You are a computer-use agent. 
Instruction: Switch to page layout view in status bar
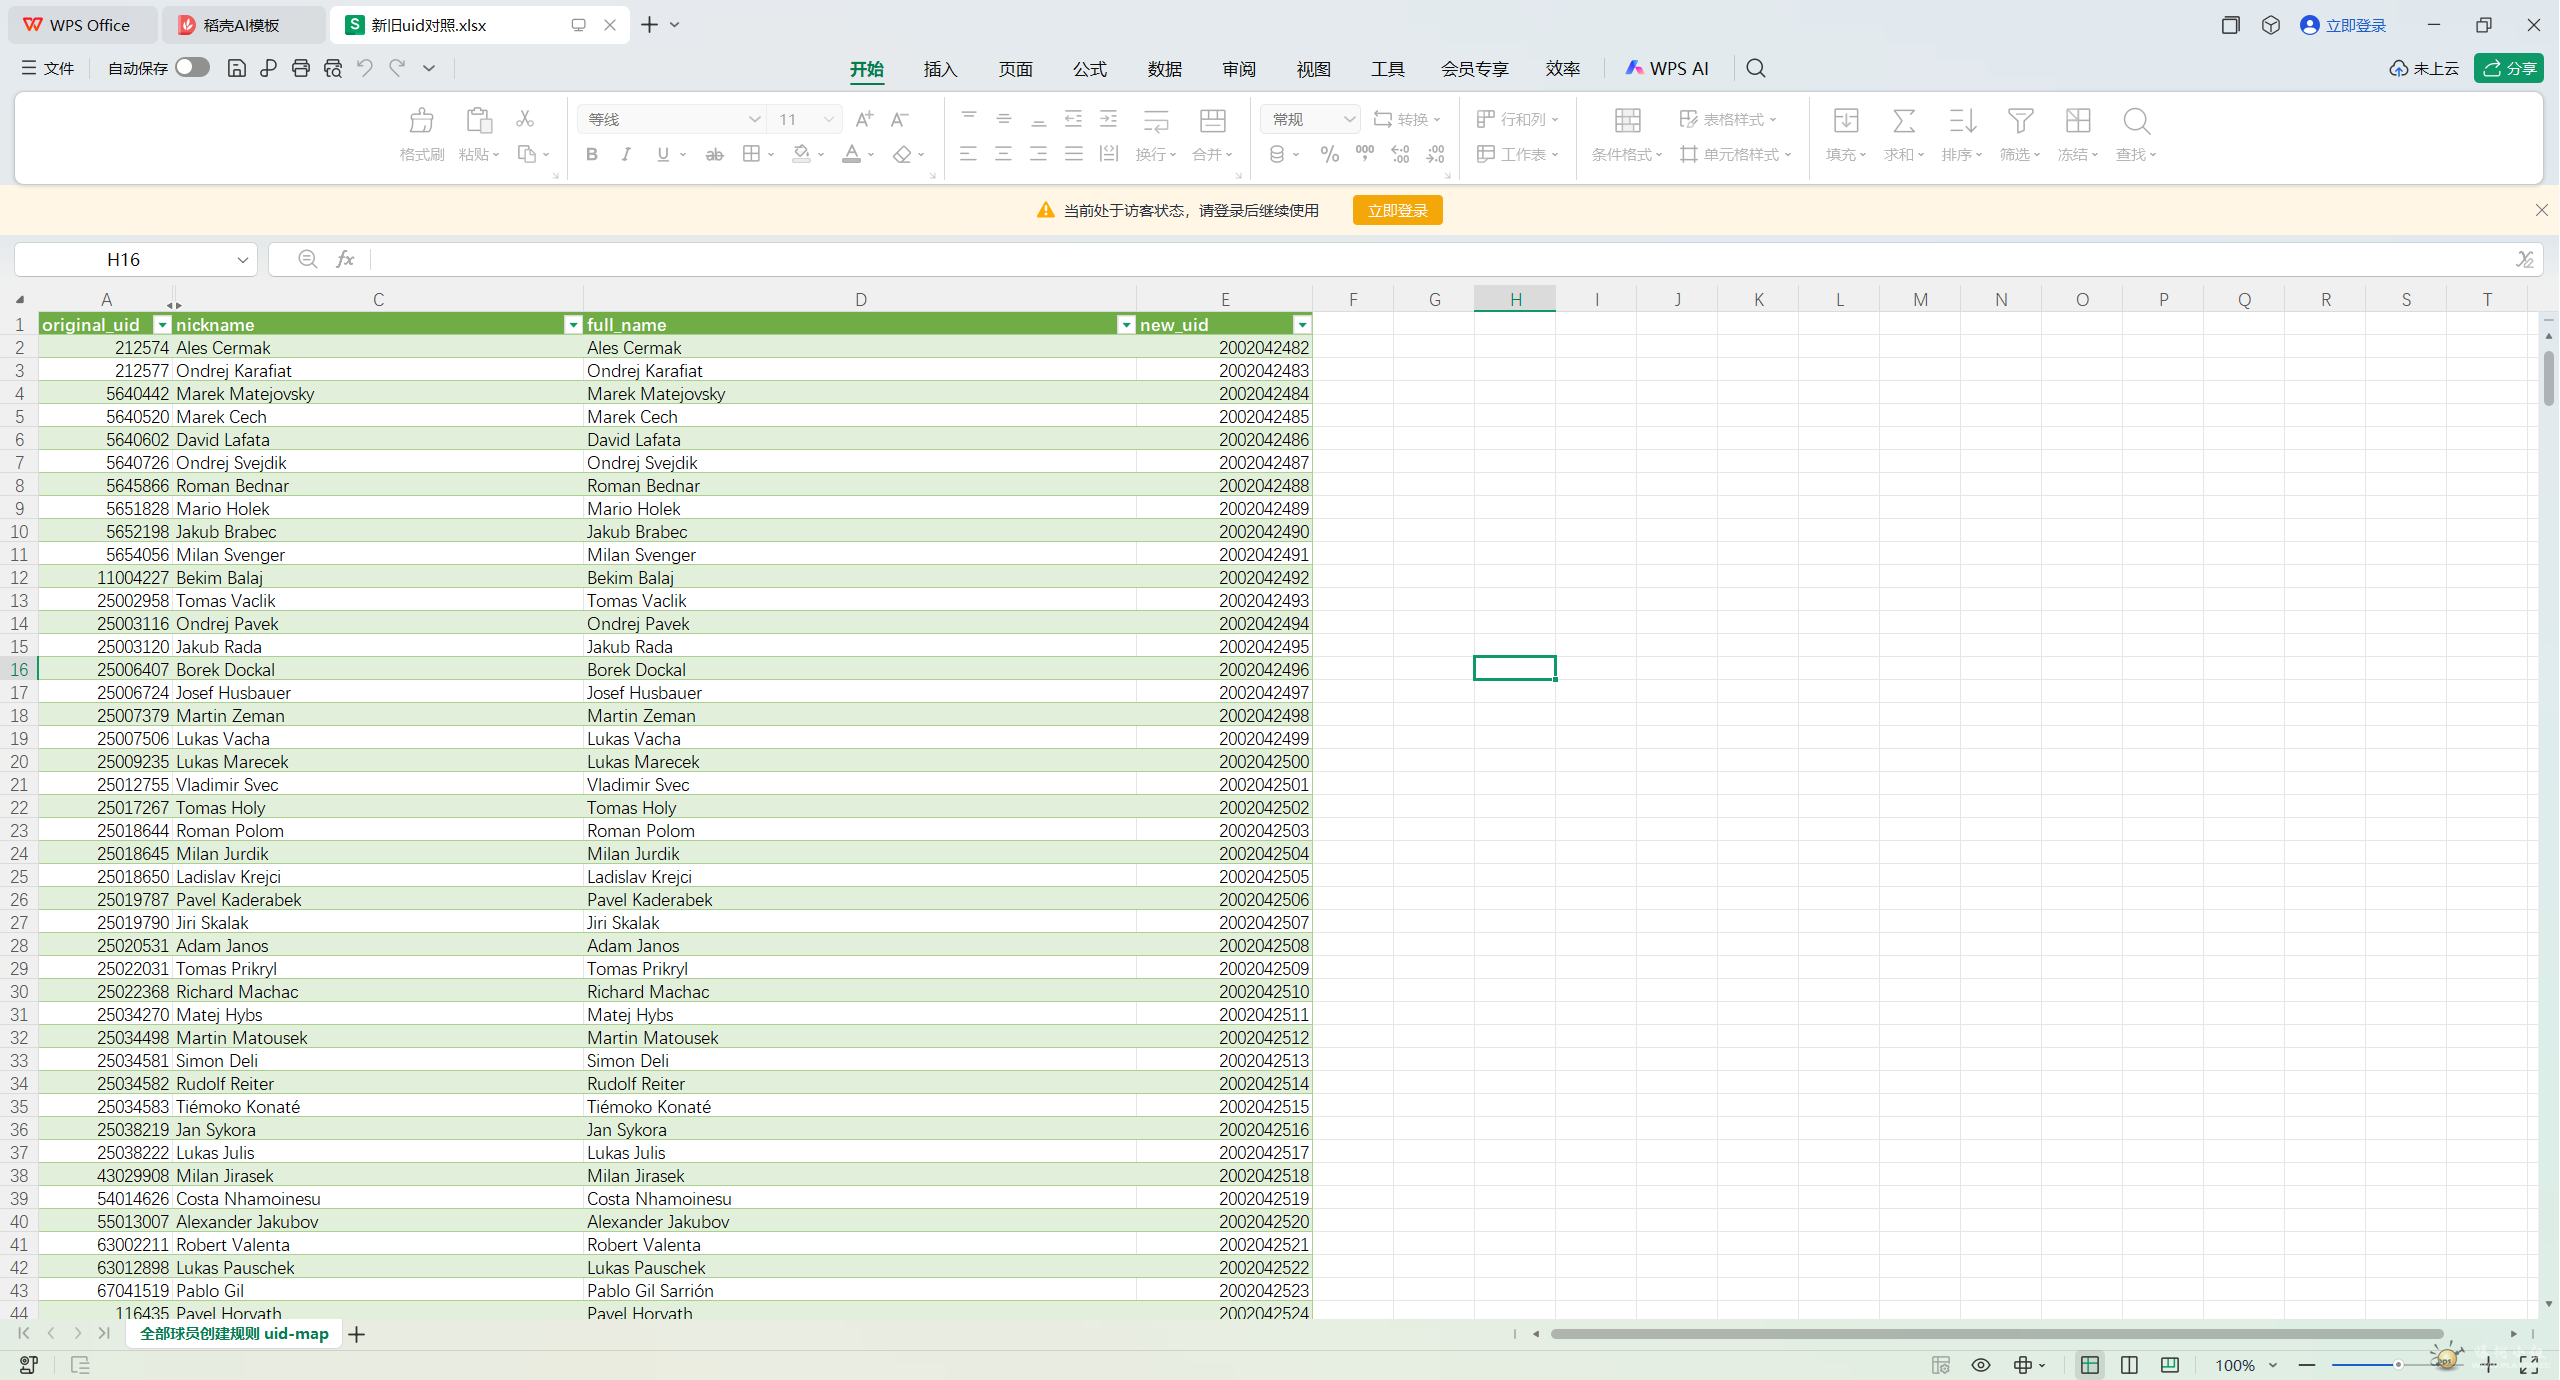click(x=2129, y=1365)
